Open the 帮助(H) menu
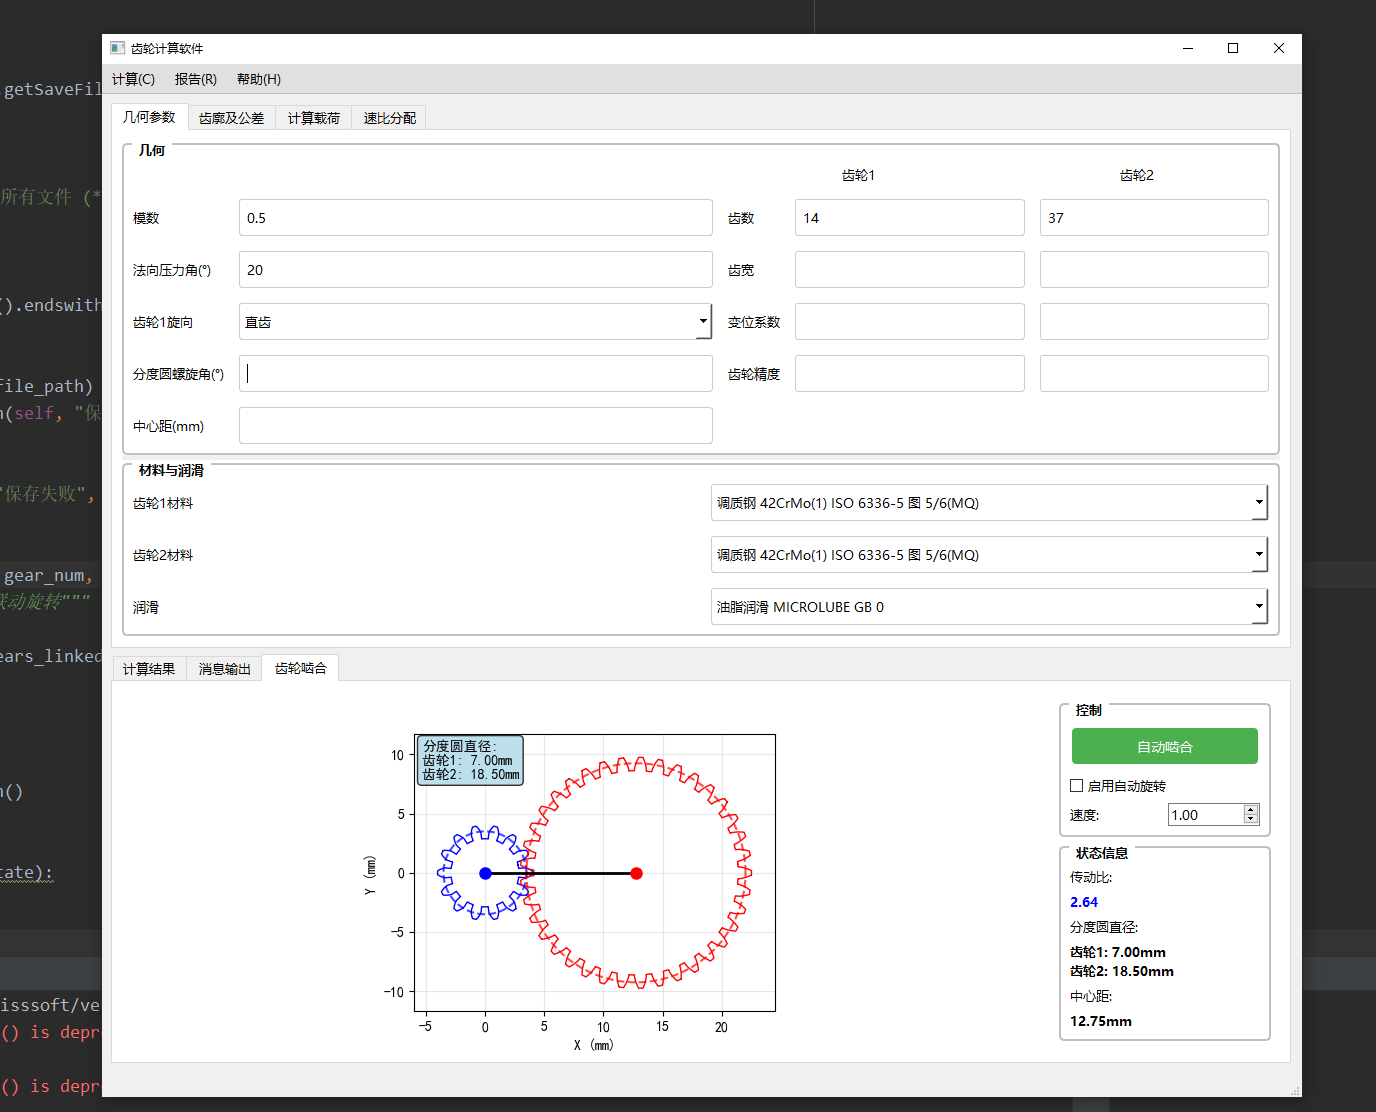 (x=259, y=79)
